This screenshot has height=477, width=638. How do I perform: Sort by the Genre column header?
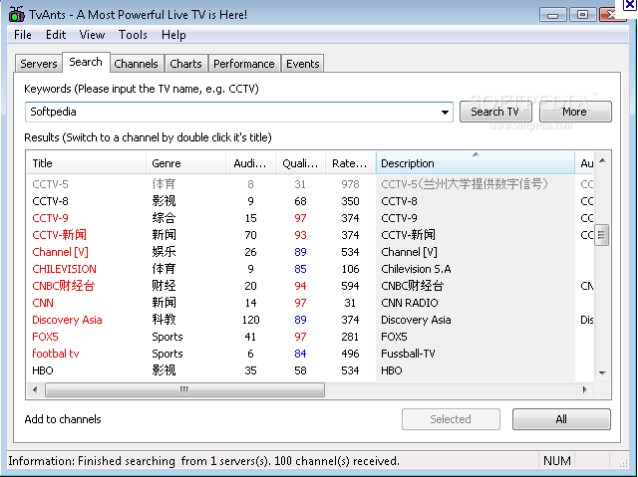tap(166, 163)
